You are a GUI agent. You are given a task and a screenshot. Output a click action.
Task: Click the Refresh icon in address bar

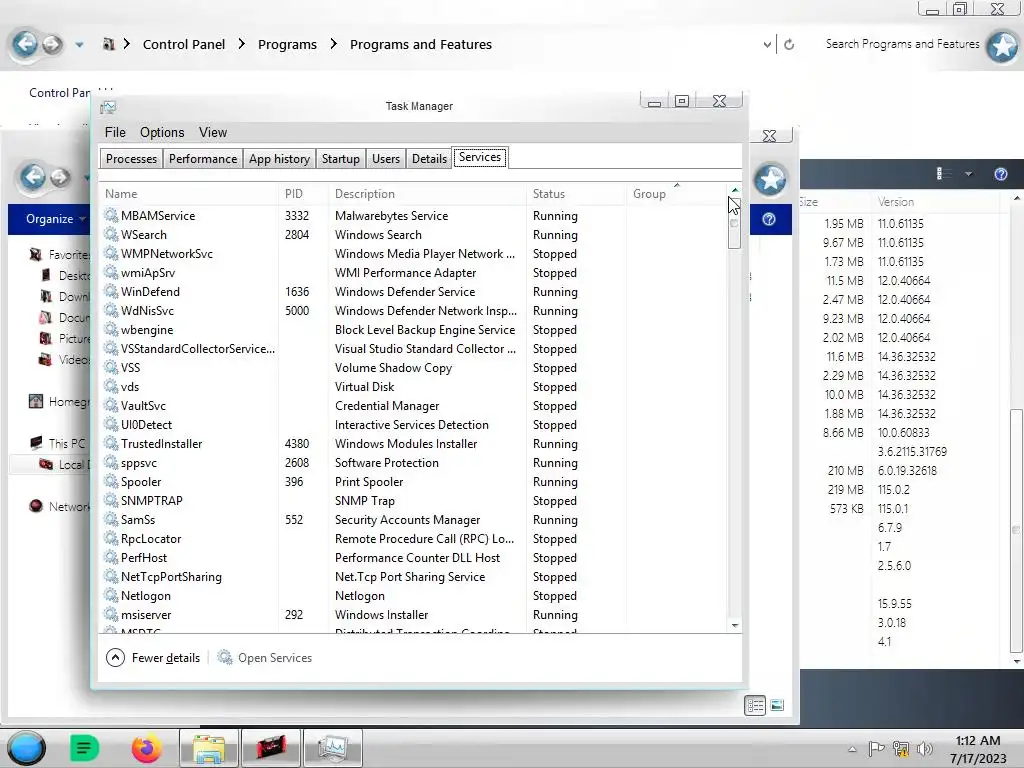(x=789, y=44)
